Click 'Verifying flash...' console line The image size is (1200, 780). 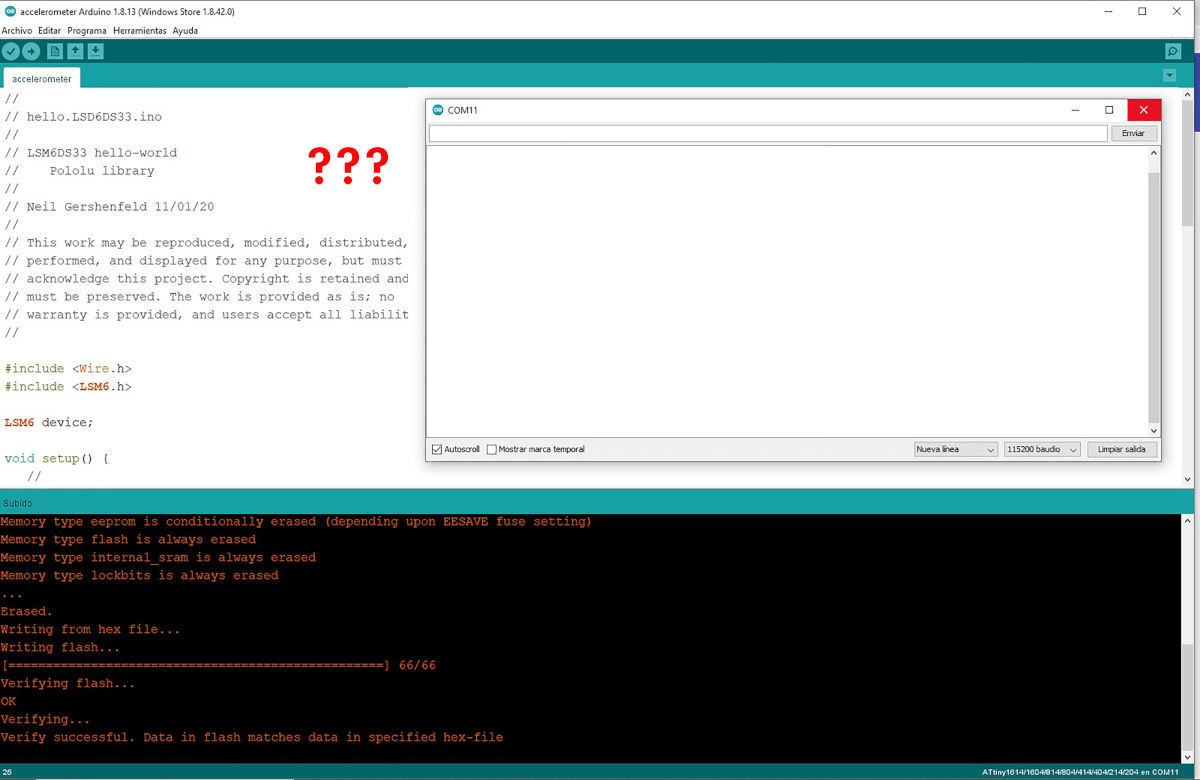[68, 683]
